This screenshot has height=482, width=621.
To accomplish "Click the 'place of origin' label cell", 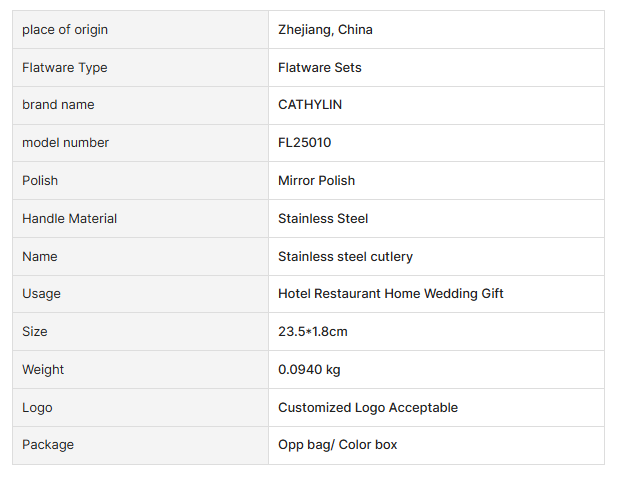I will [x=65, y=30].
